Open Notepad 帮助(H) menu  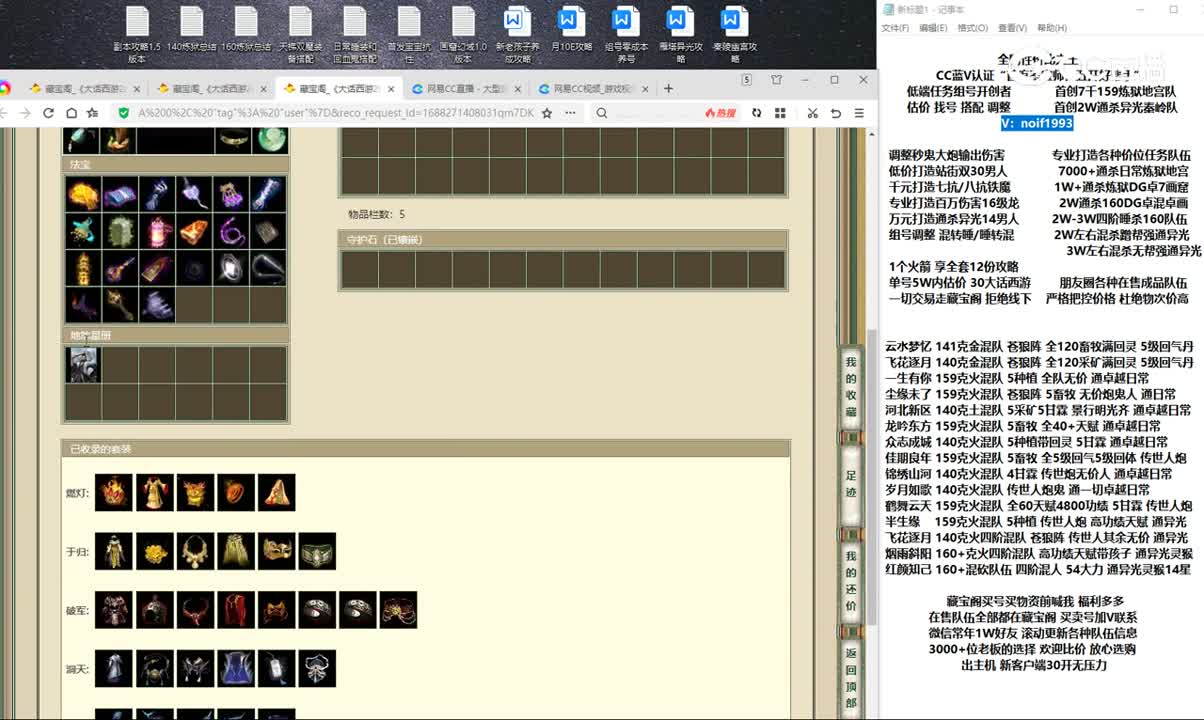[x=1052, y=28]
